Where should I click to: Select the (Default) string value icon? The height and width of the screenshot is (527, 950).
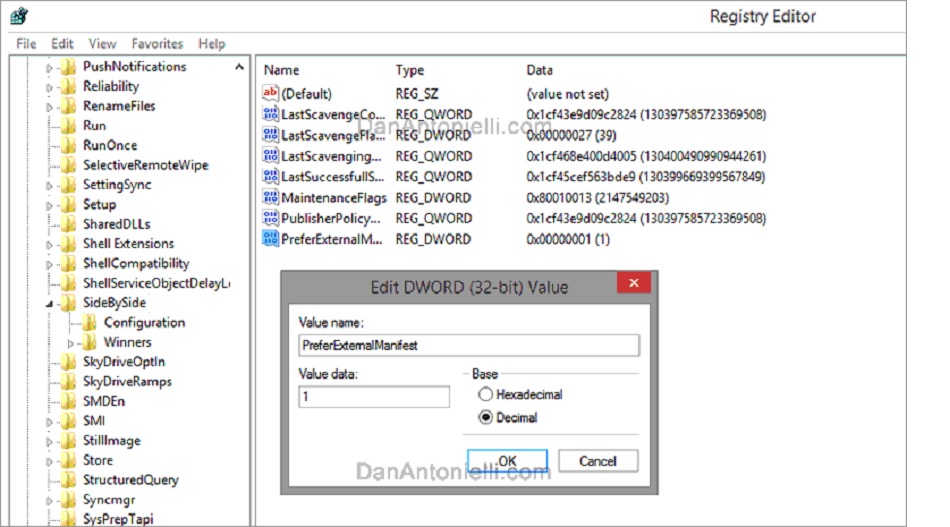point(269,93)
